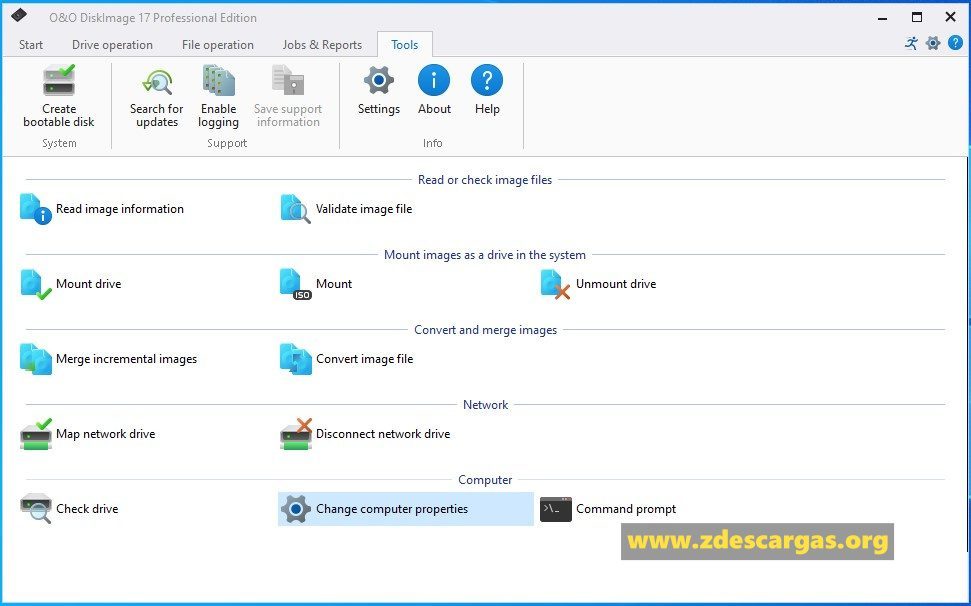Click the Create bootable disk icon
Image resolution: width=971 pixels, height=606 pixels.
[59, 80]
